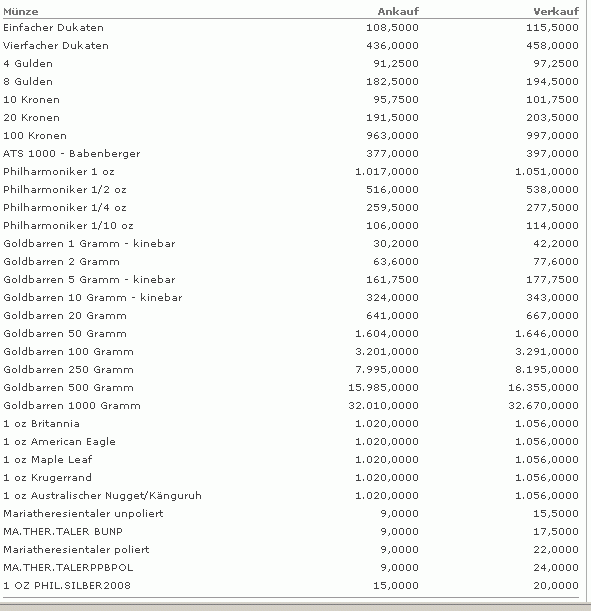
Task: Click Verkauf price 32.670,0000
Action: 543,406
